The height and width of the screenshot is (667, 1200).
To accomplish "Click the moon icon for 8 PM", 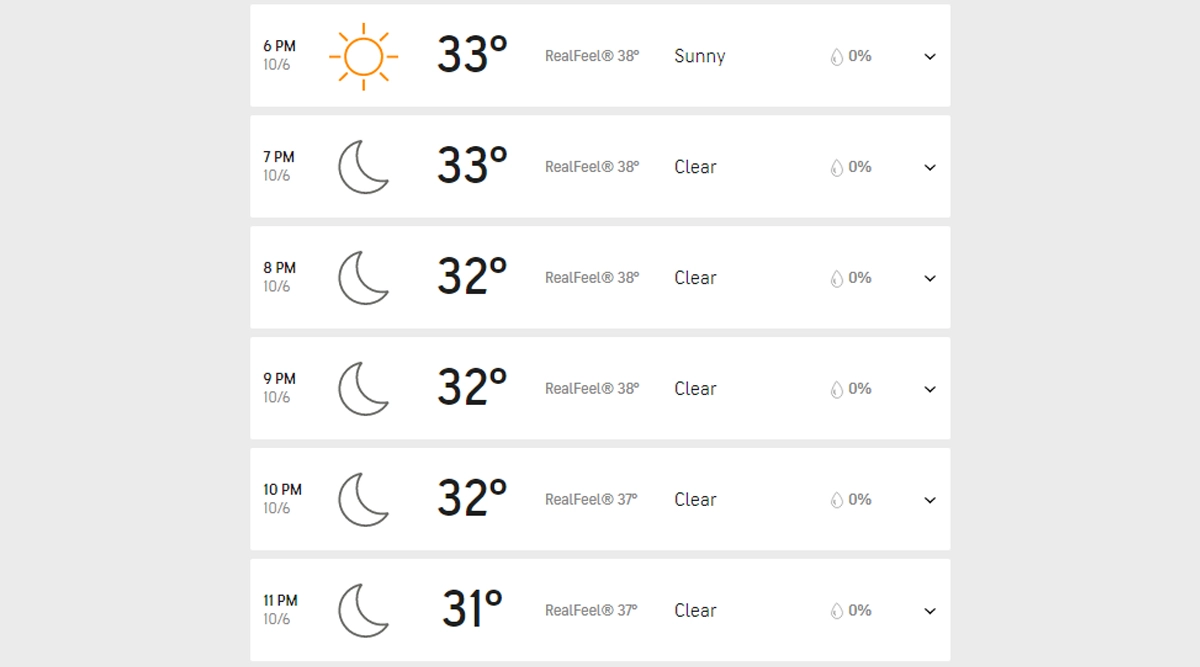I will click(363, 278).
